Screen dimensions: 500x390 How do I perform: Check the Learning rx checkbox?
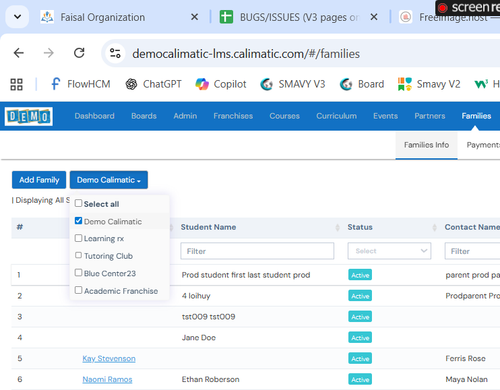(x=78, y=238)
